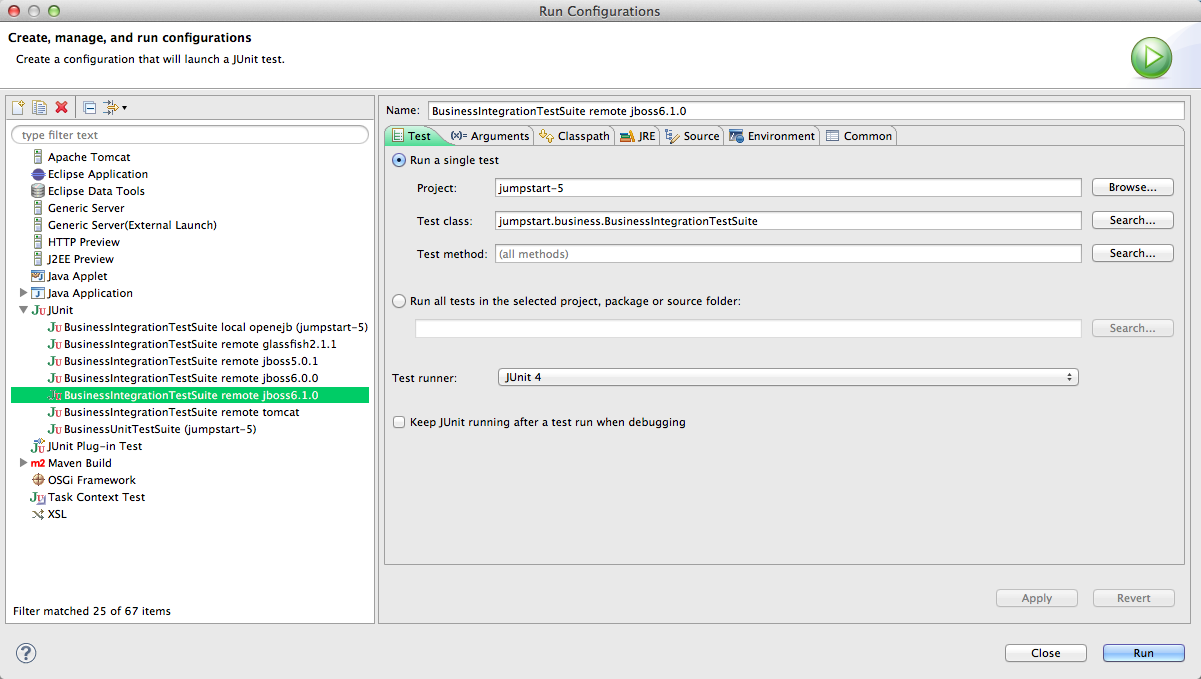Focus the type filter text box

(x=190, y=135)
